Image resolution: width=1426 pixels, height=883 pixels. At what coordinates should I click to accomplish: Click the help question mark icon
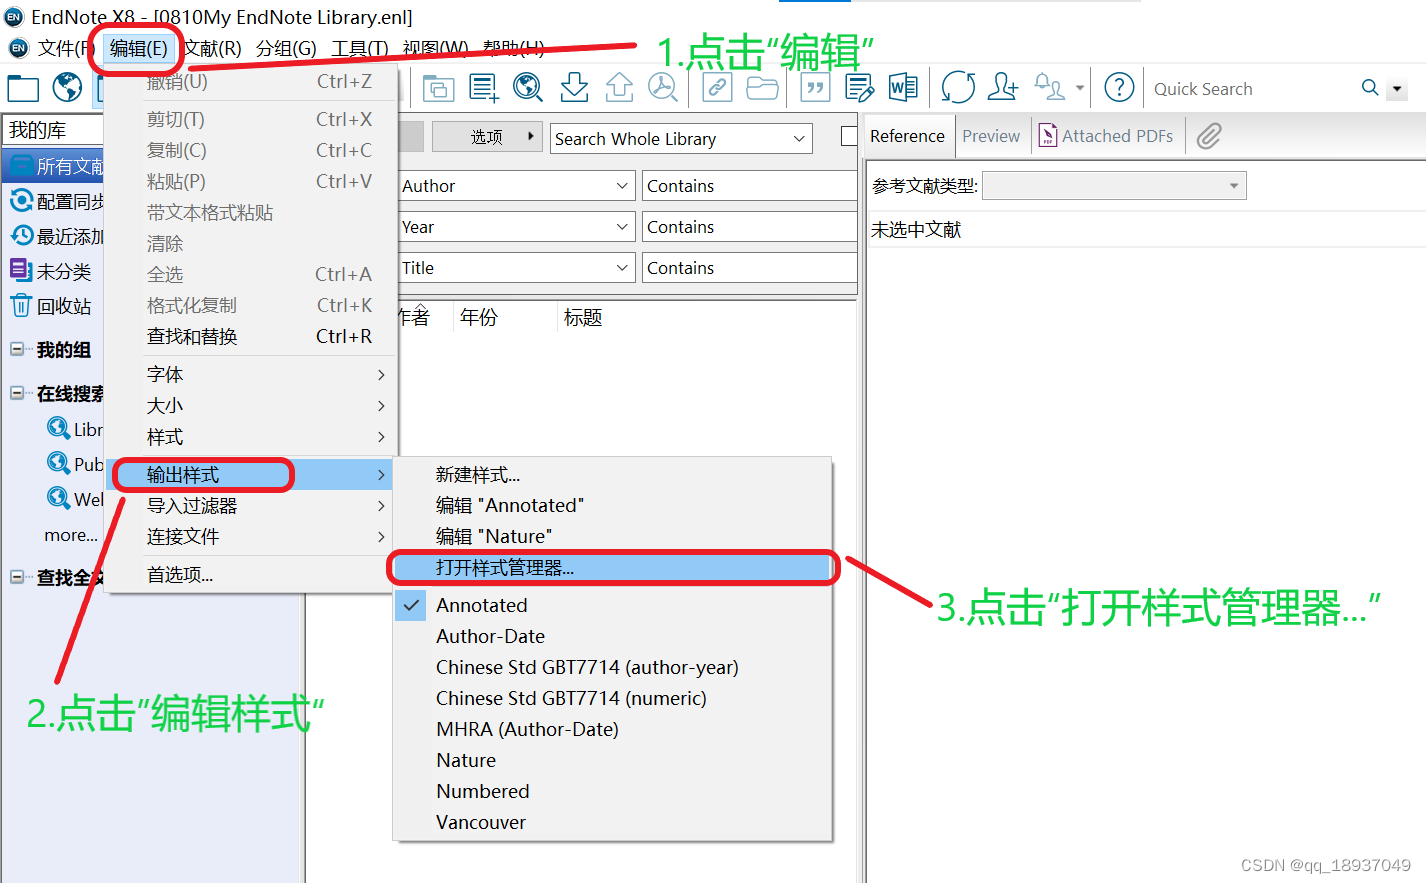[1119, 88]
